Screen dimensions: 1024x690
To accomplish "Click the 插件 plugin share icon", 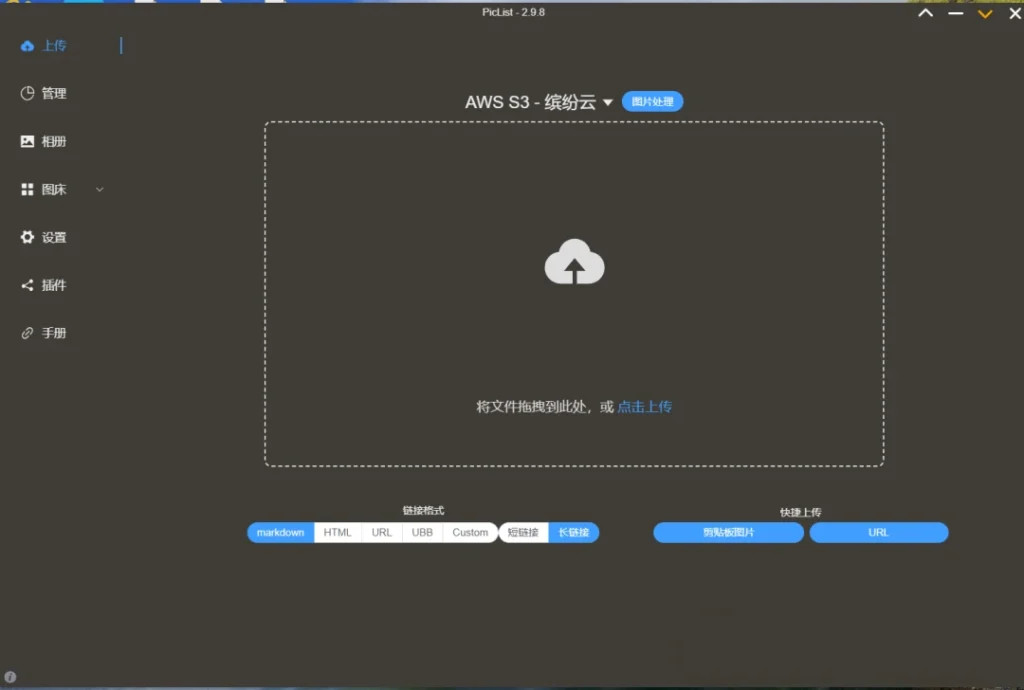I will click(27, 285).
